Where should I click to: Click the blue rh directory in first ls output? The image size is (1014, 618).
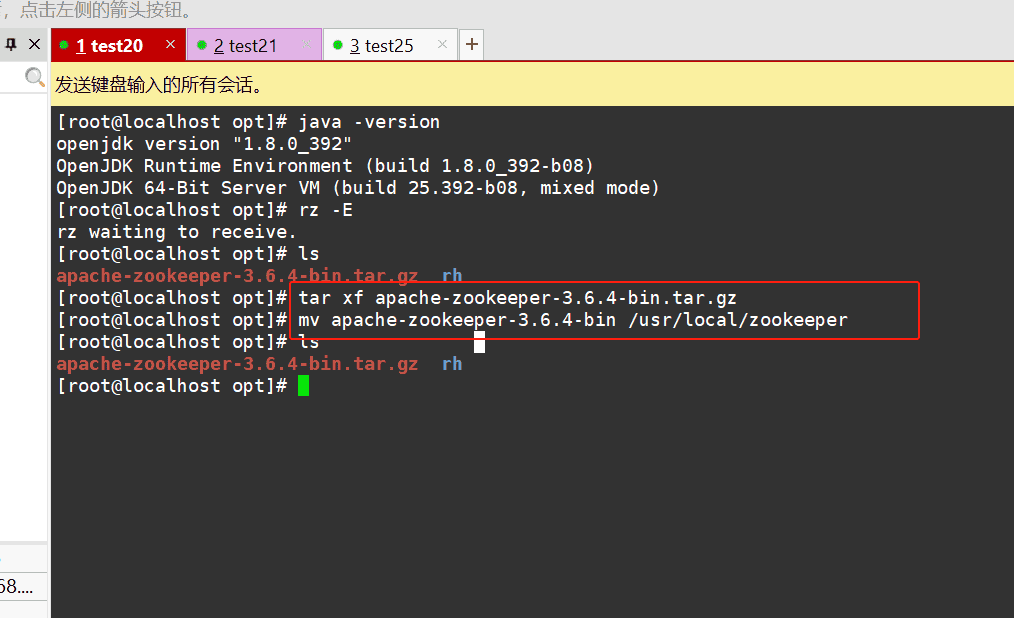tap(452, 276)
